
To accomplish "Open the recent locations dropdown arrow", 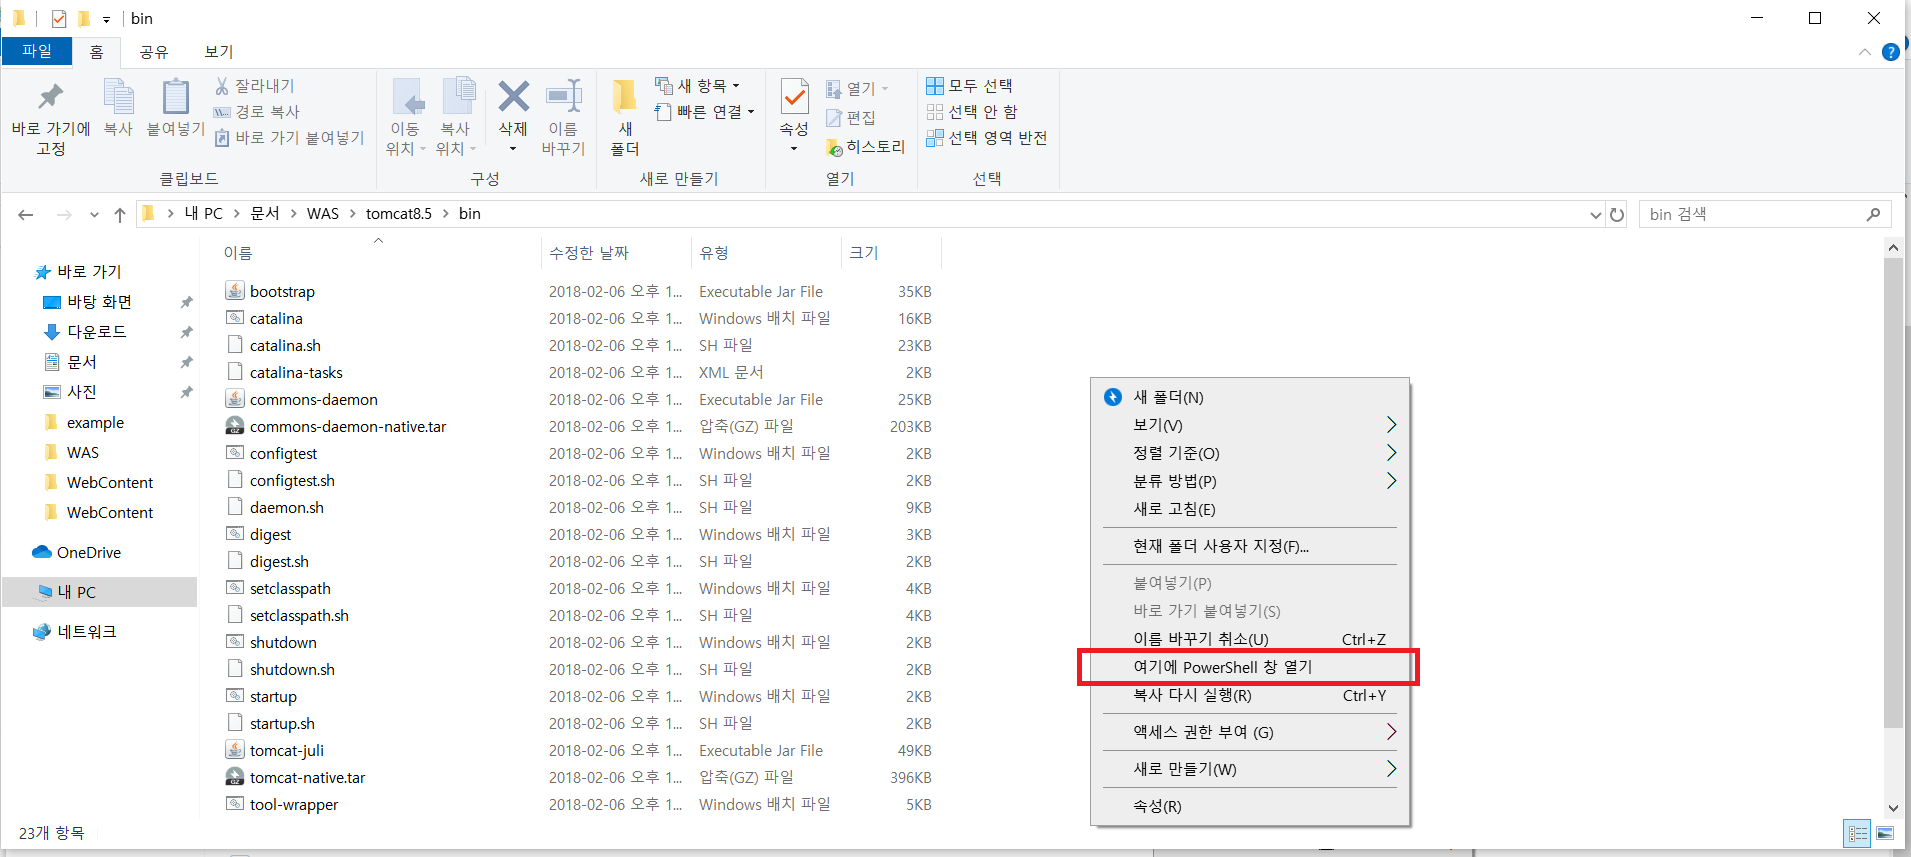I will pos(94,214).
